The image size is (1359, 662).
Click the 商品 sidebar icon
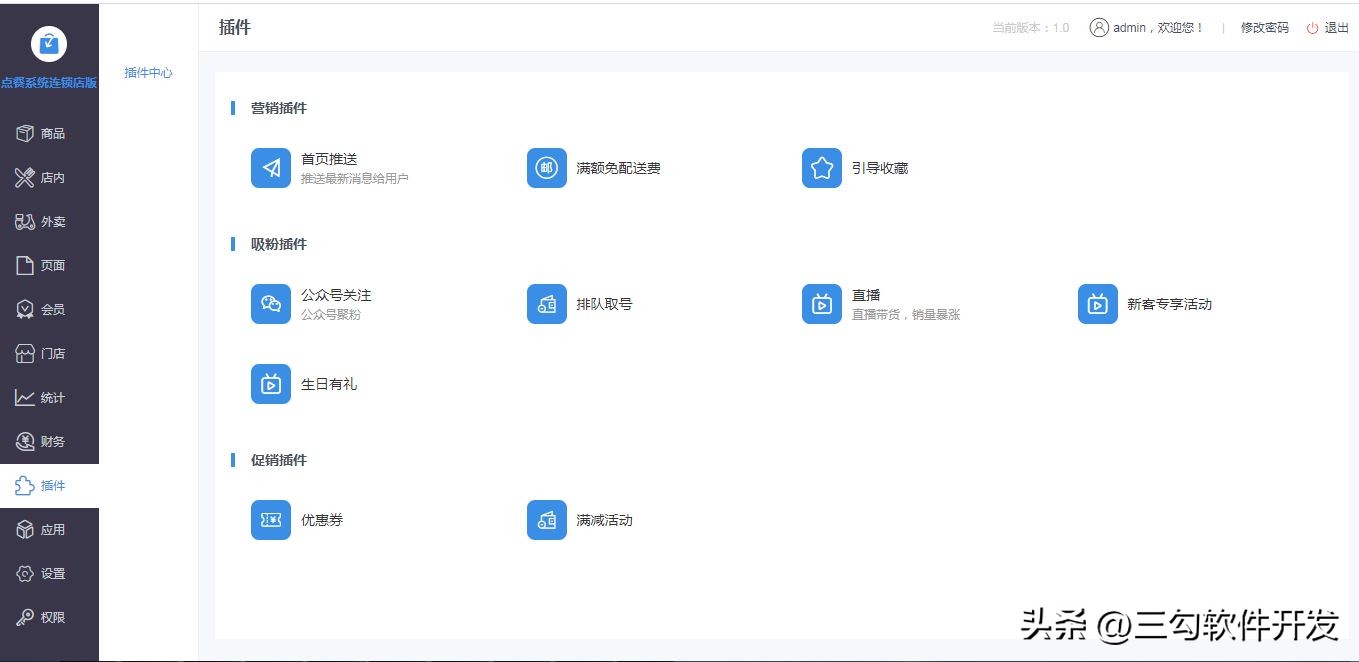(23, 133)
